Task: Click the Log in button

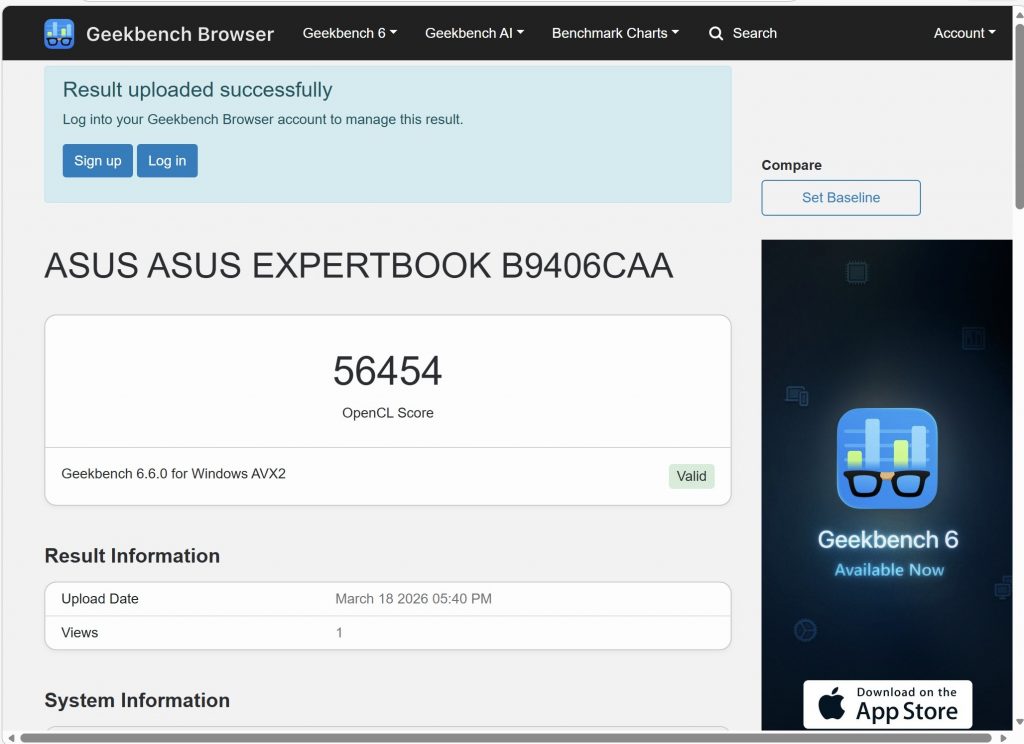Action: pyautogui.click(x=167, y=160)
